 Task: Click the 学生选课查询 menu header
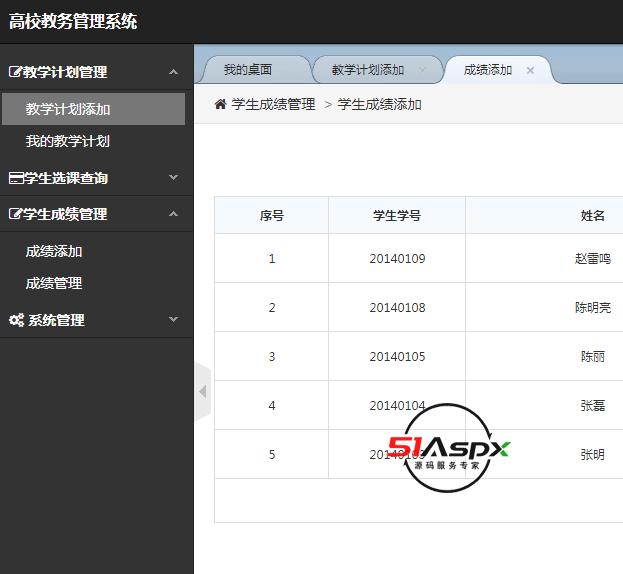pyautogui.click(x=97, y=178)
